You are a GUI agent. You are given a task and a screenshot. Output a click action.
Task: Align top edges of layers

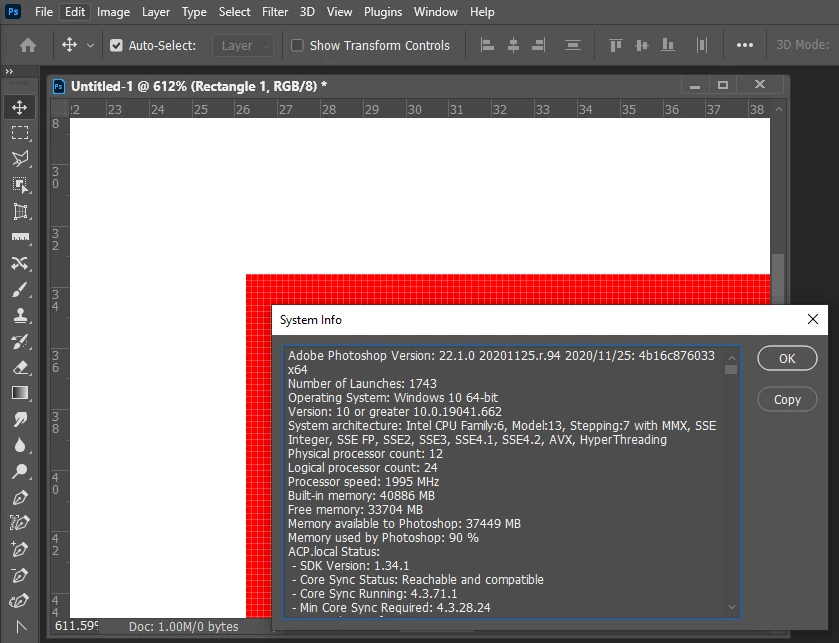tap(616, 45)
